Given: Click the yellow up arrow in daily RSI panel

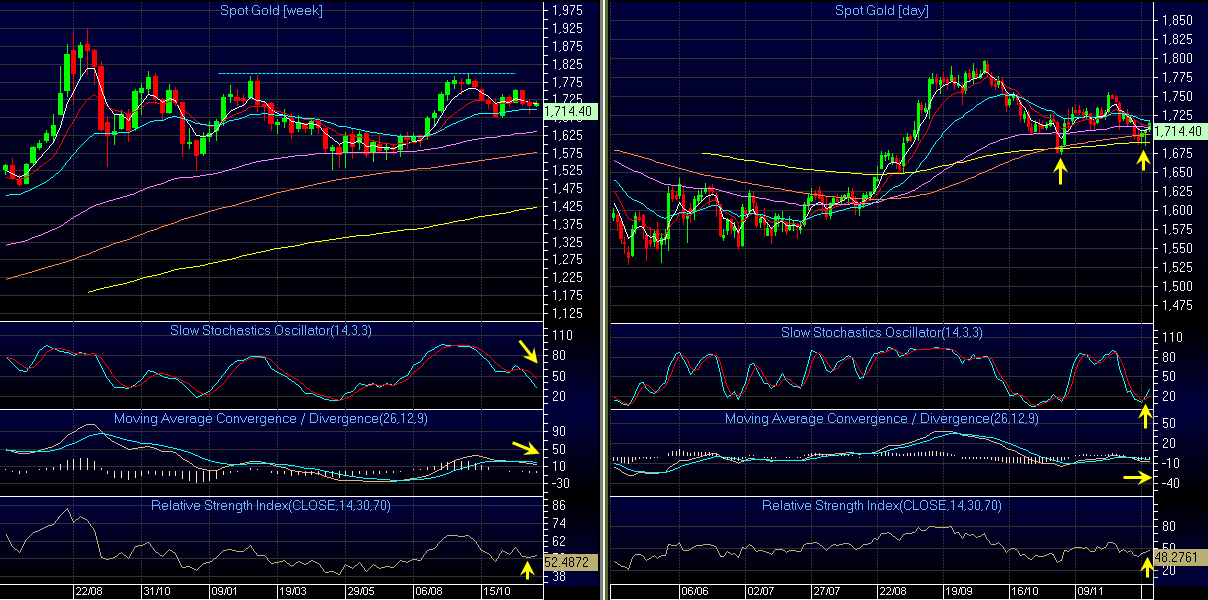Looking at the screenshot, I should [x=1146, y=568].
